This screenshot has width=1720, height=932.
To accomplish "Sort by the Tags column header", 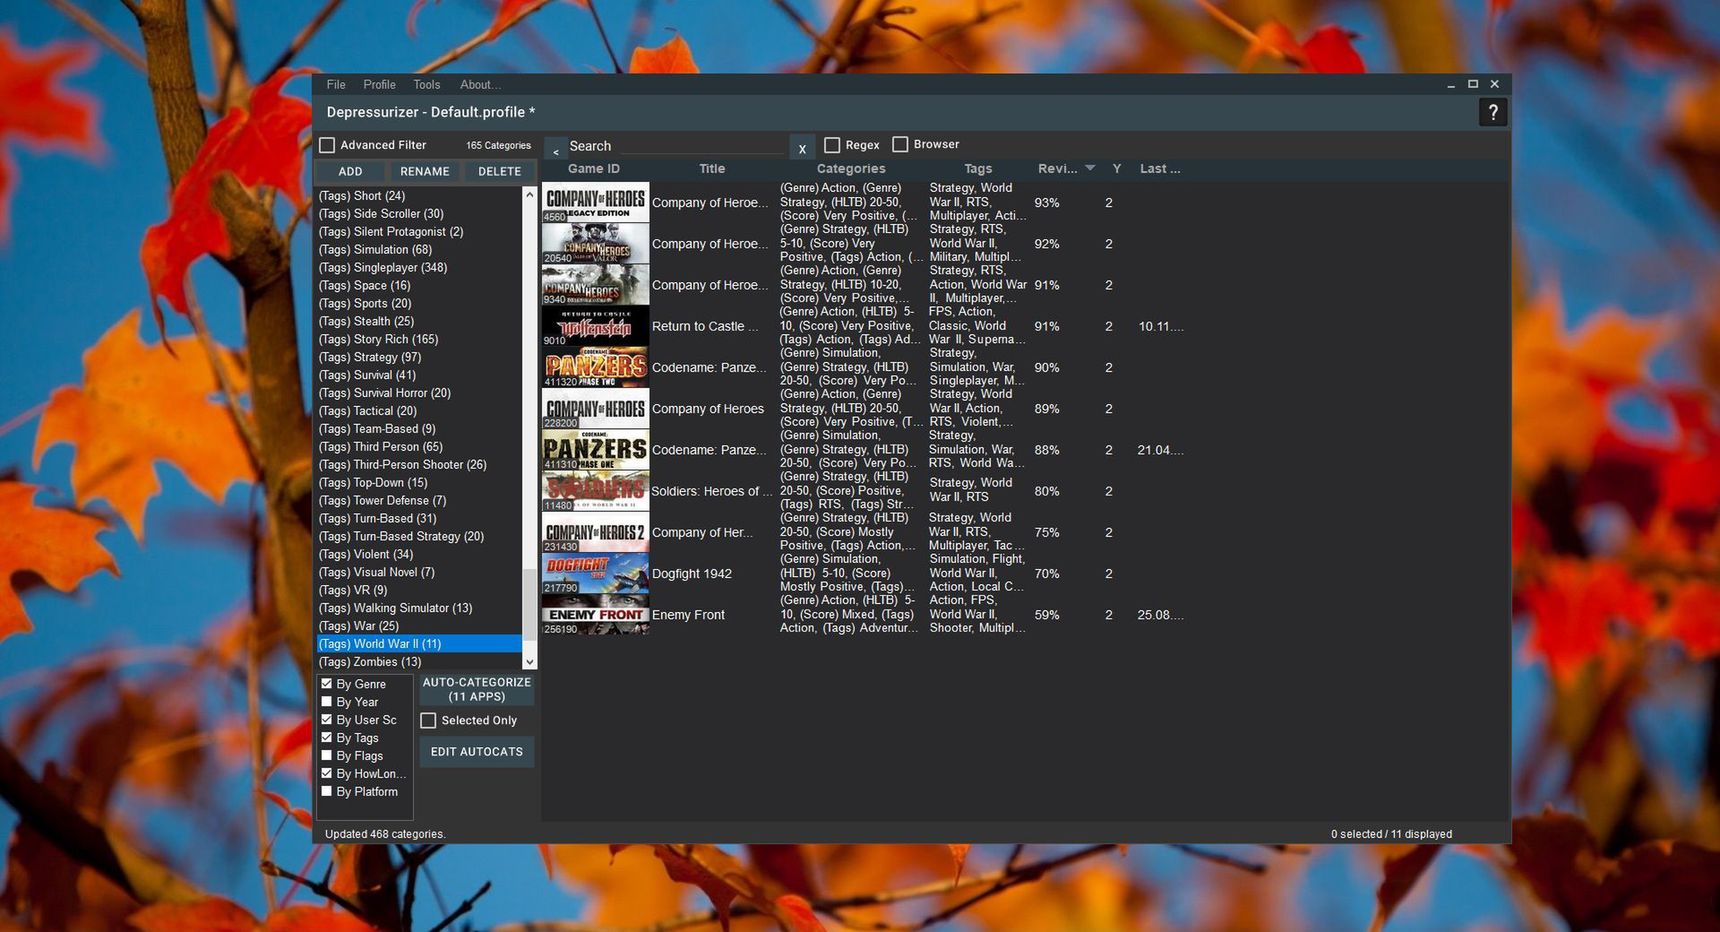I will click(x=978, y=169).
